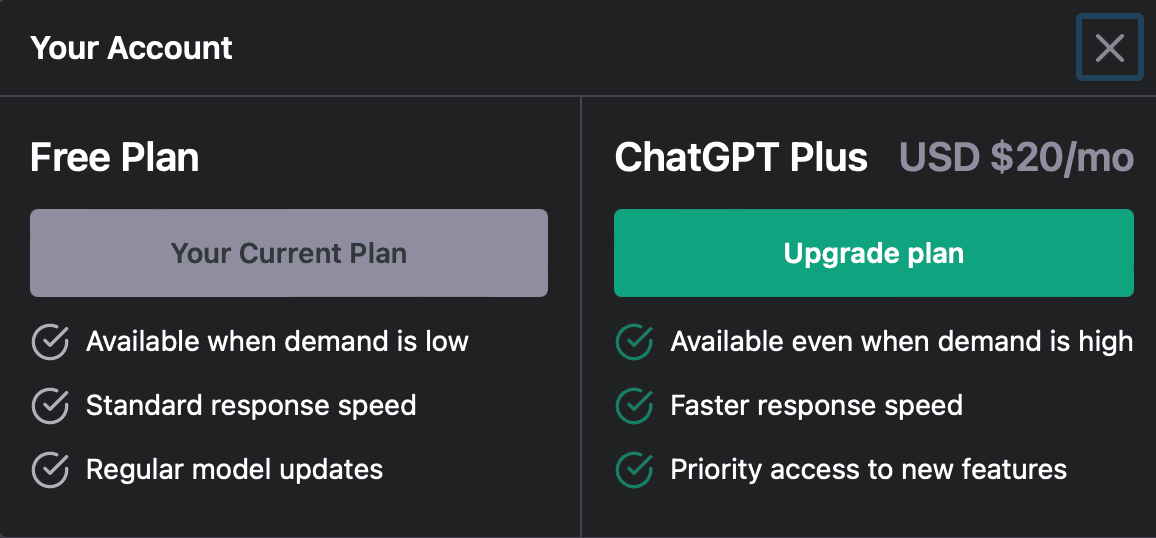Click checkmark icon beside Regular model updates
Screen dimensions: 1156x538
pyautogui.click(x=50, y=469)
